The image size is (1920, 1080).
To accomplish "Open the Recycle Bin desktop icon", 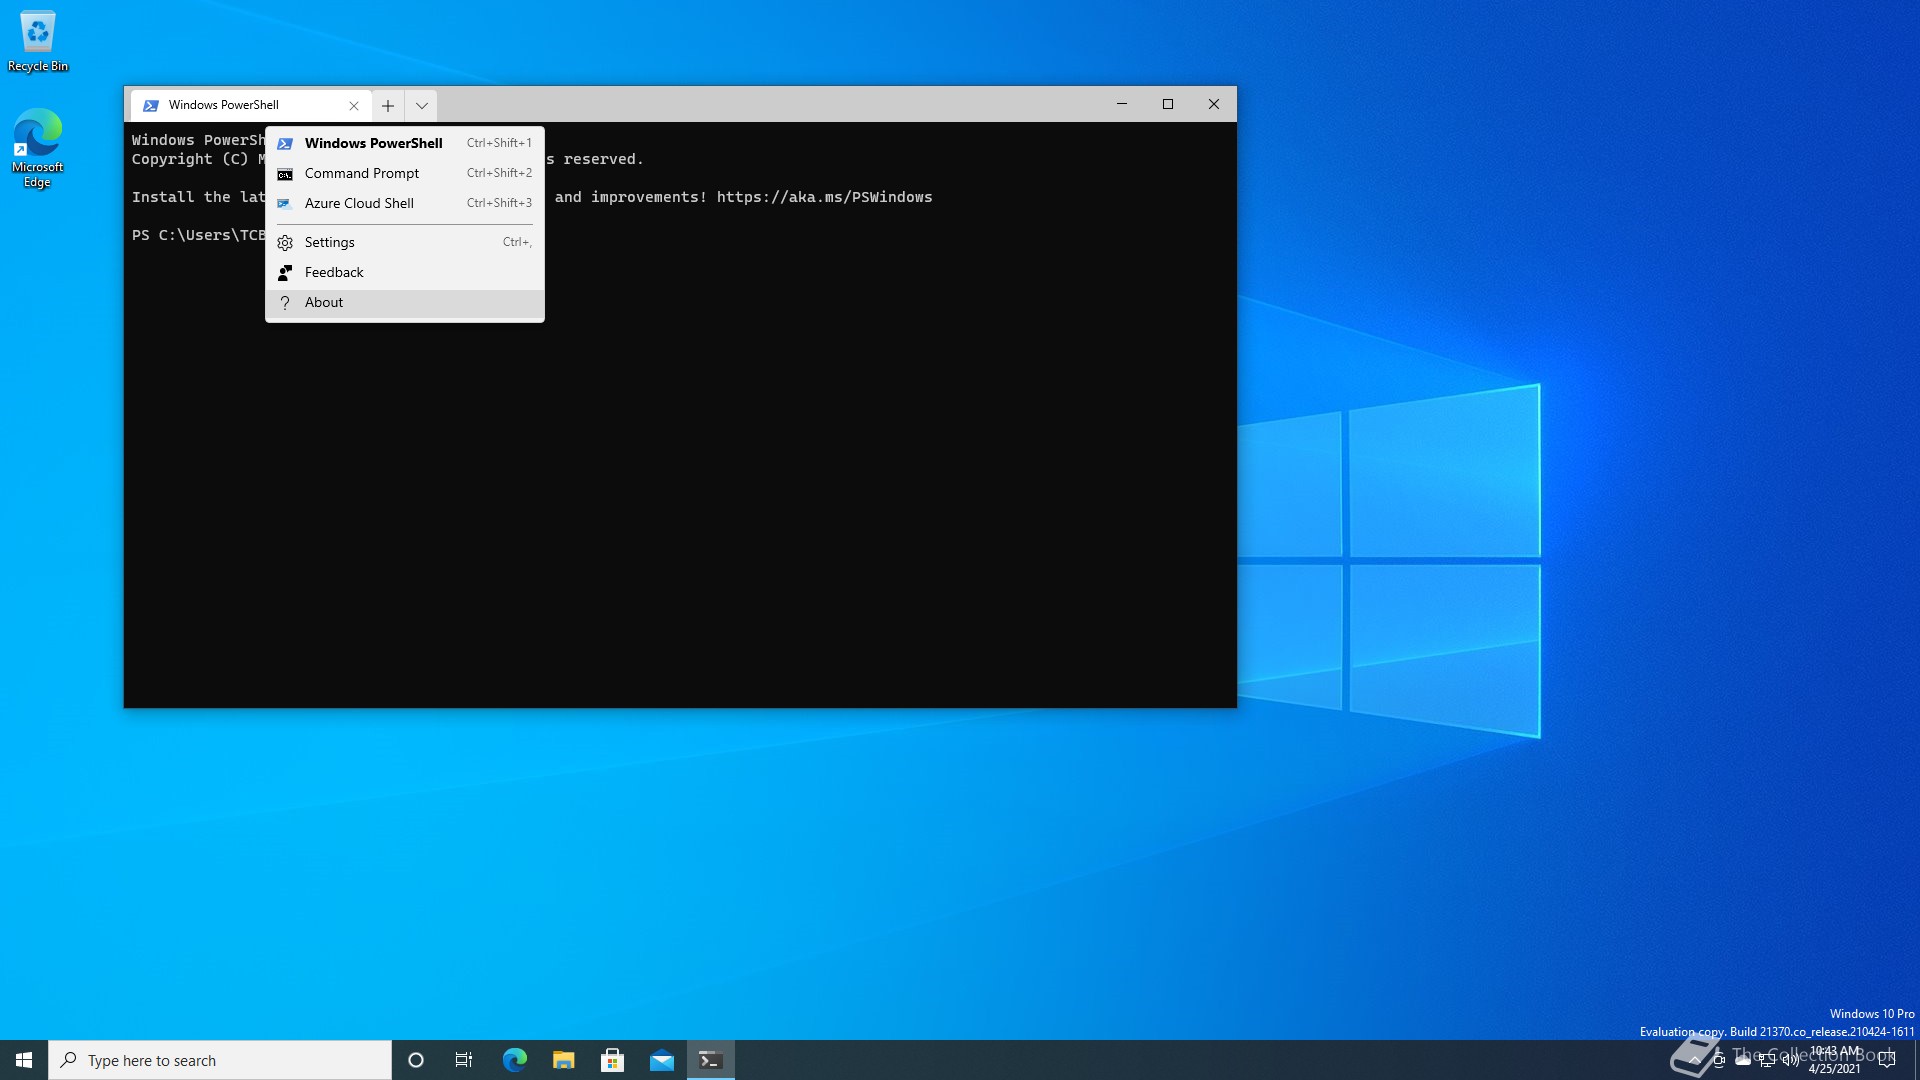I will point(38,41).
